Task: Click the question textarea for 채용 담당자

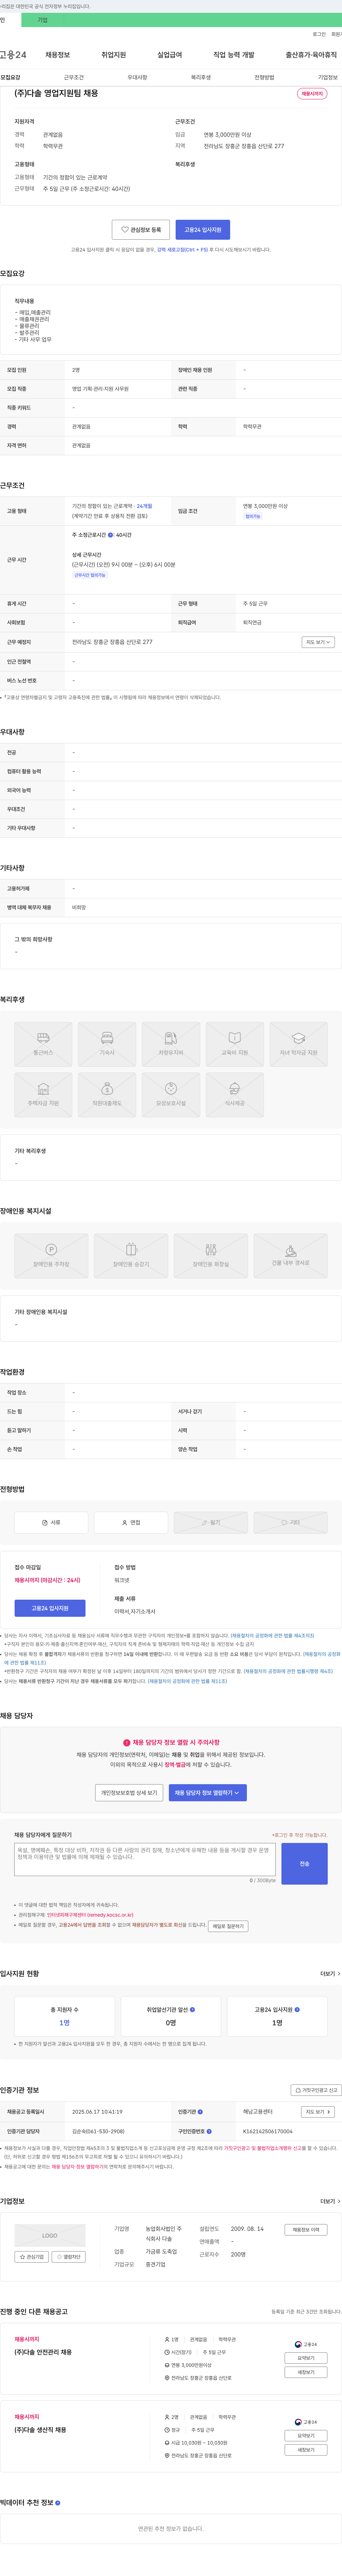Action: click(x=145, y=1860)
